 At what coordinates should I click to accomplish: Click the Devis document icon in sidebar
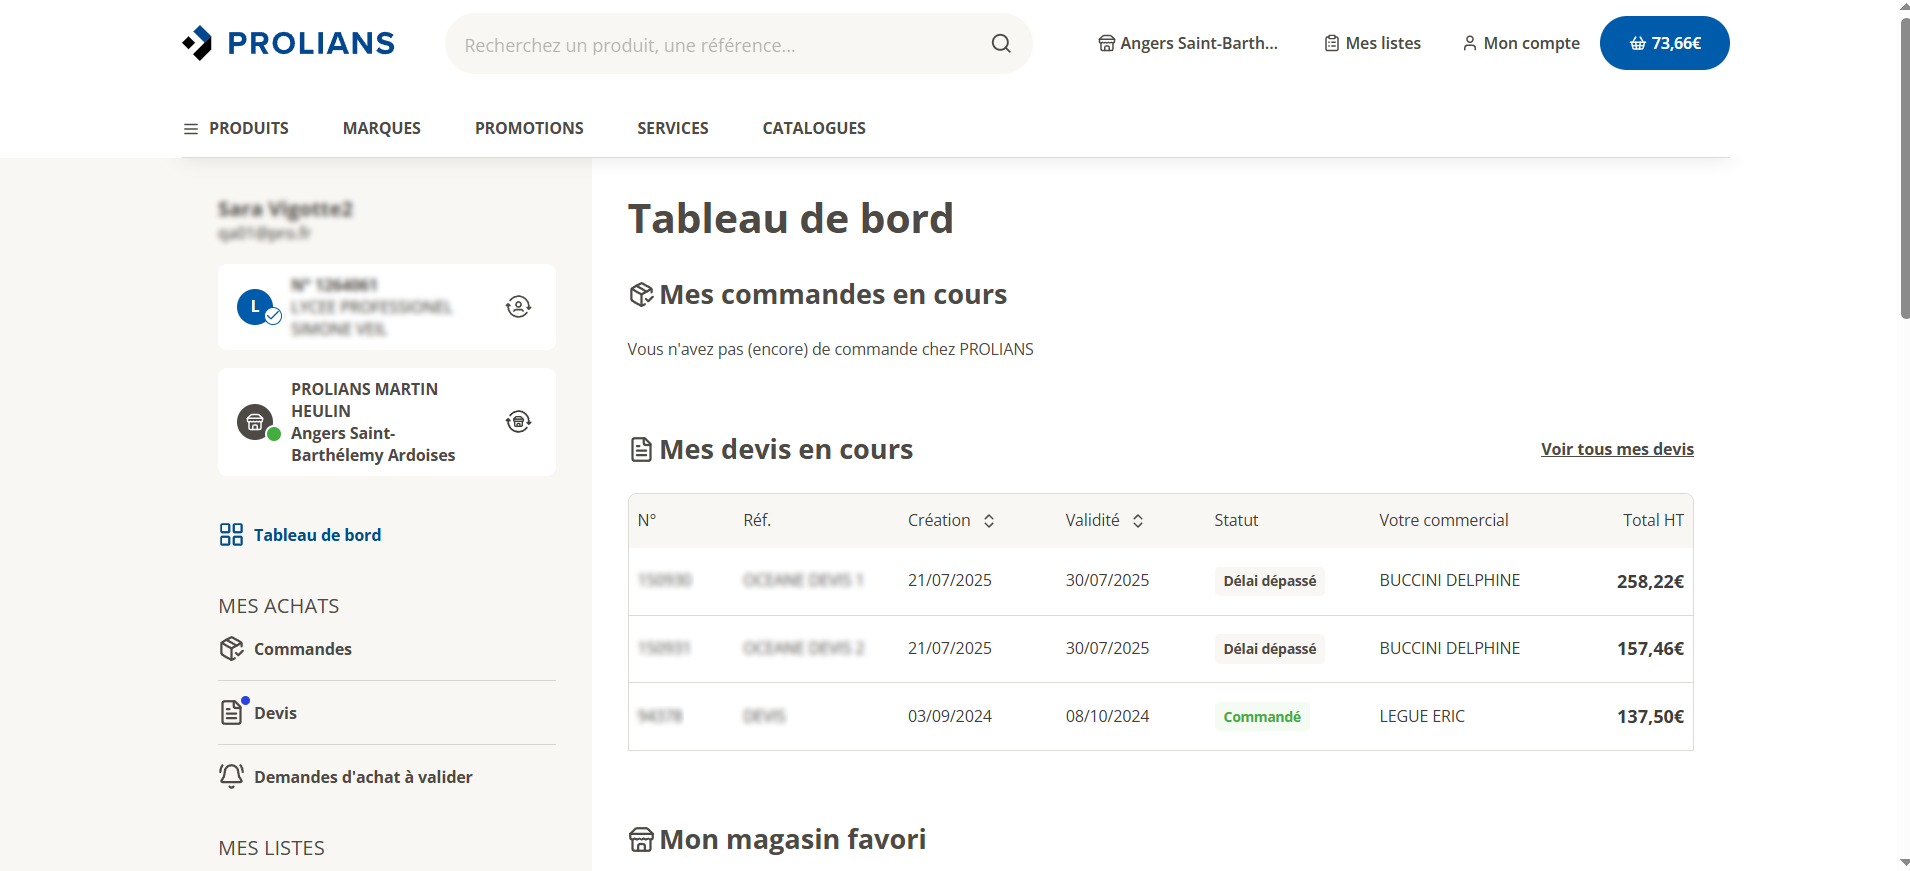pyautogui.click(x=231, y=712)
